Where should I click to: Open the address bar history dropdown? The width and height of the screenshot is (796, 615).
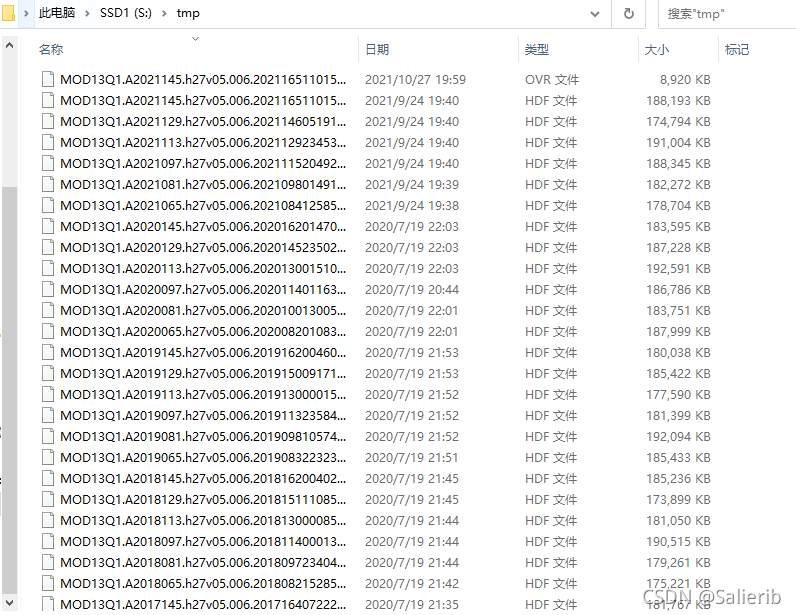coord(595,14)
